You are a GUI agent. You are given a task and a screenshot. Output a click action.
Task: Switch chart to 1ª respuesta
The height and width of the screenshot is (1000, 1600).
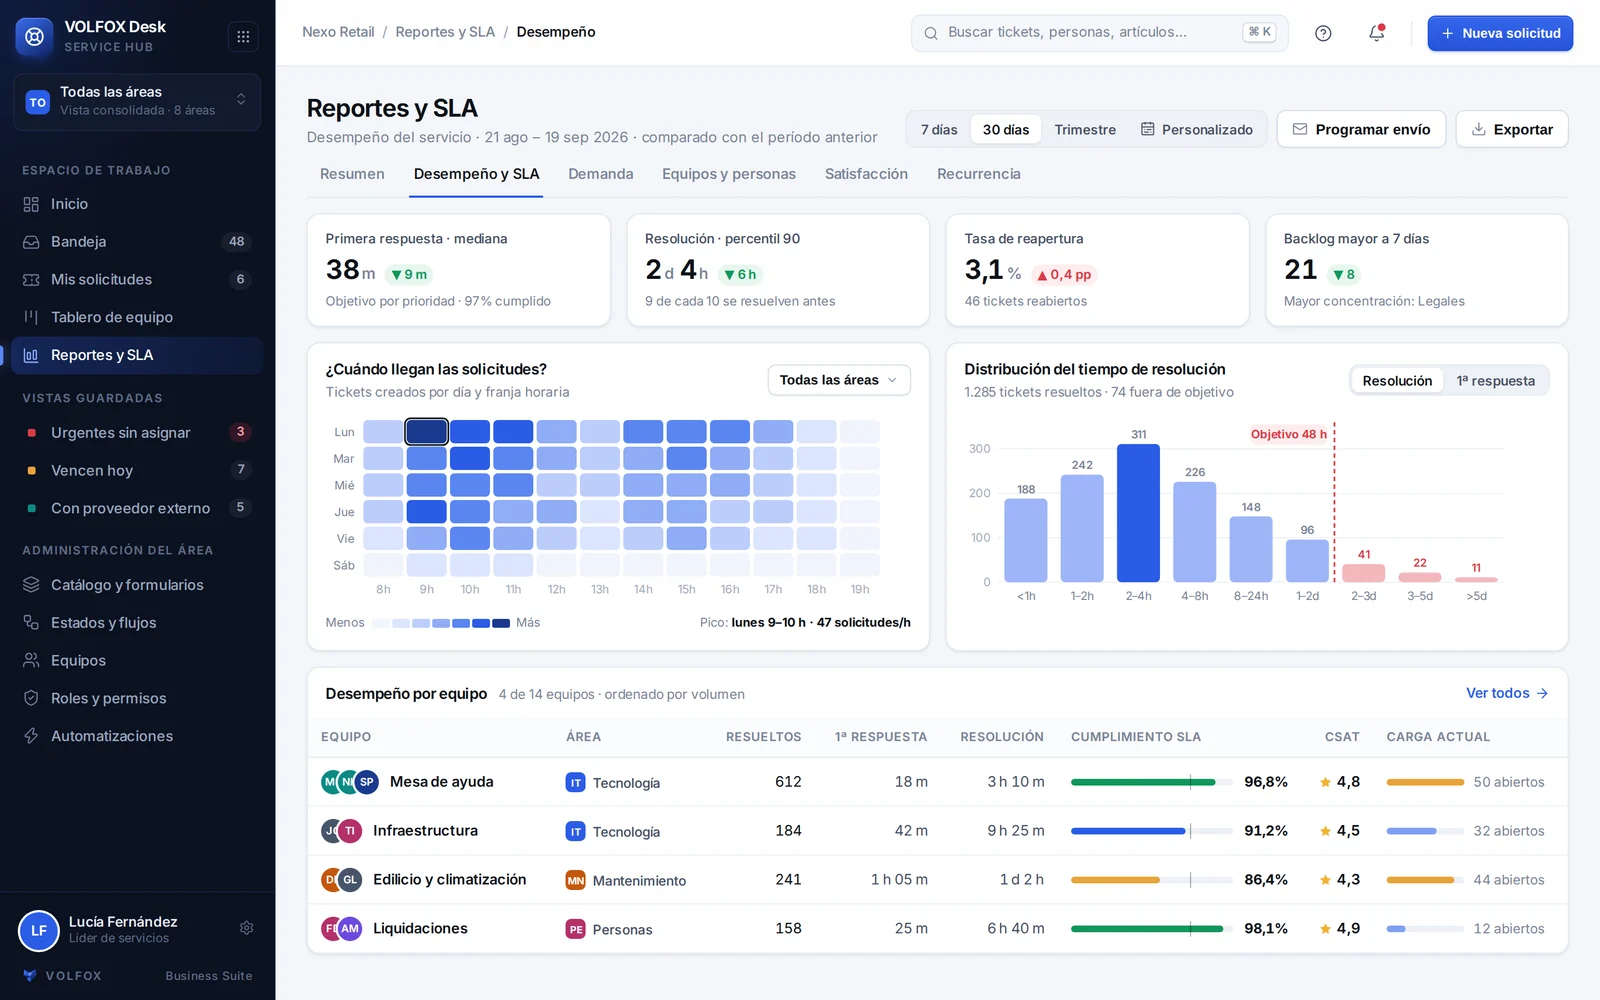click(1495, 381)
